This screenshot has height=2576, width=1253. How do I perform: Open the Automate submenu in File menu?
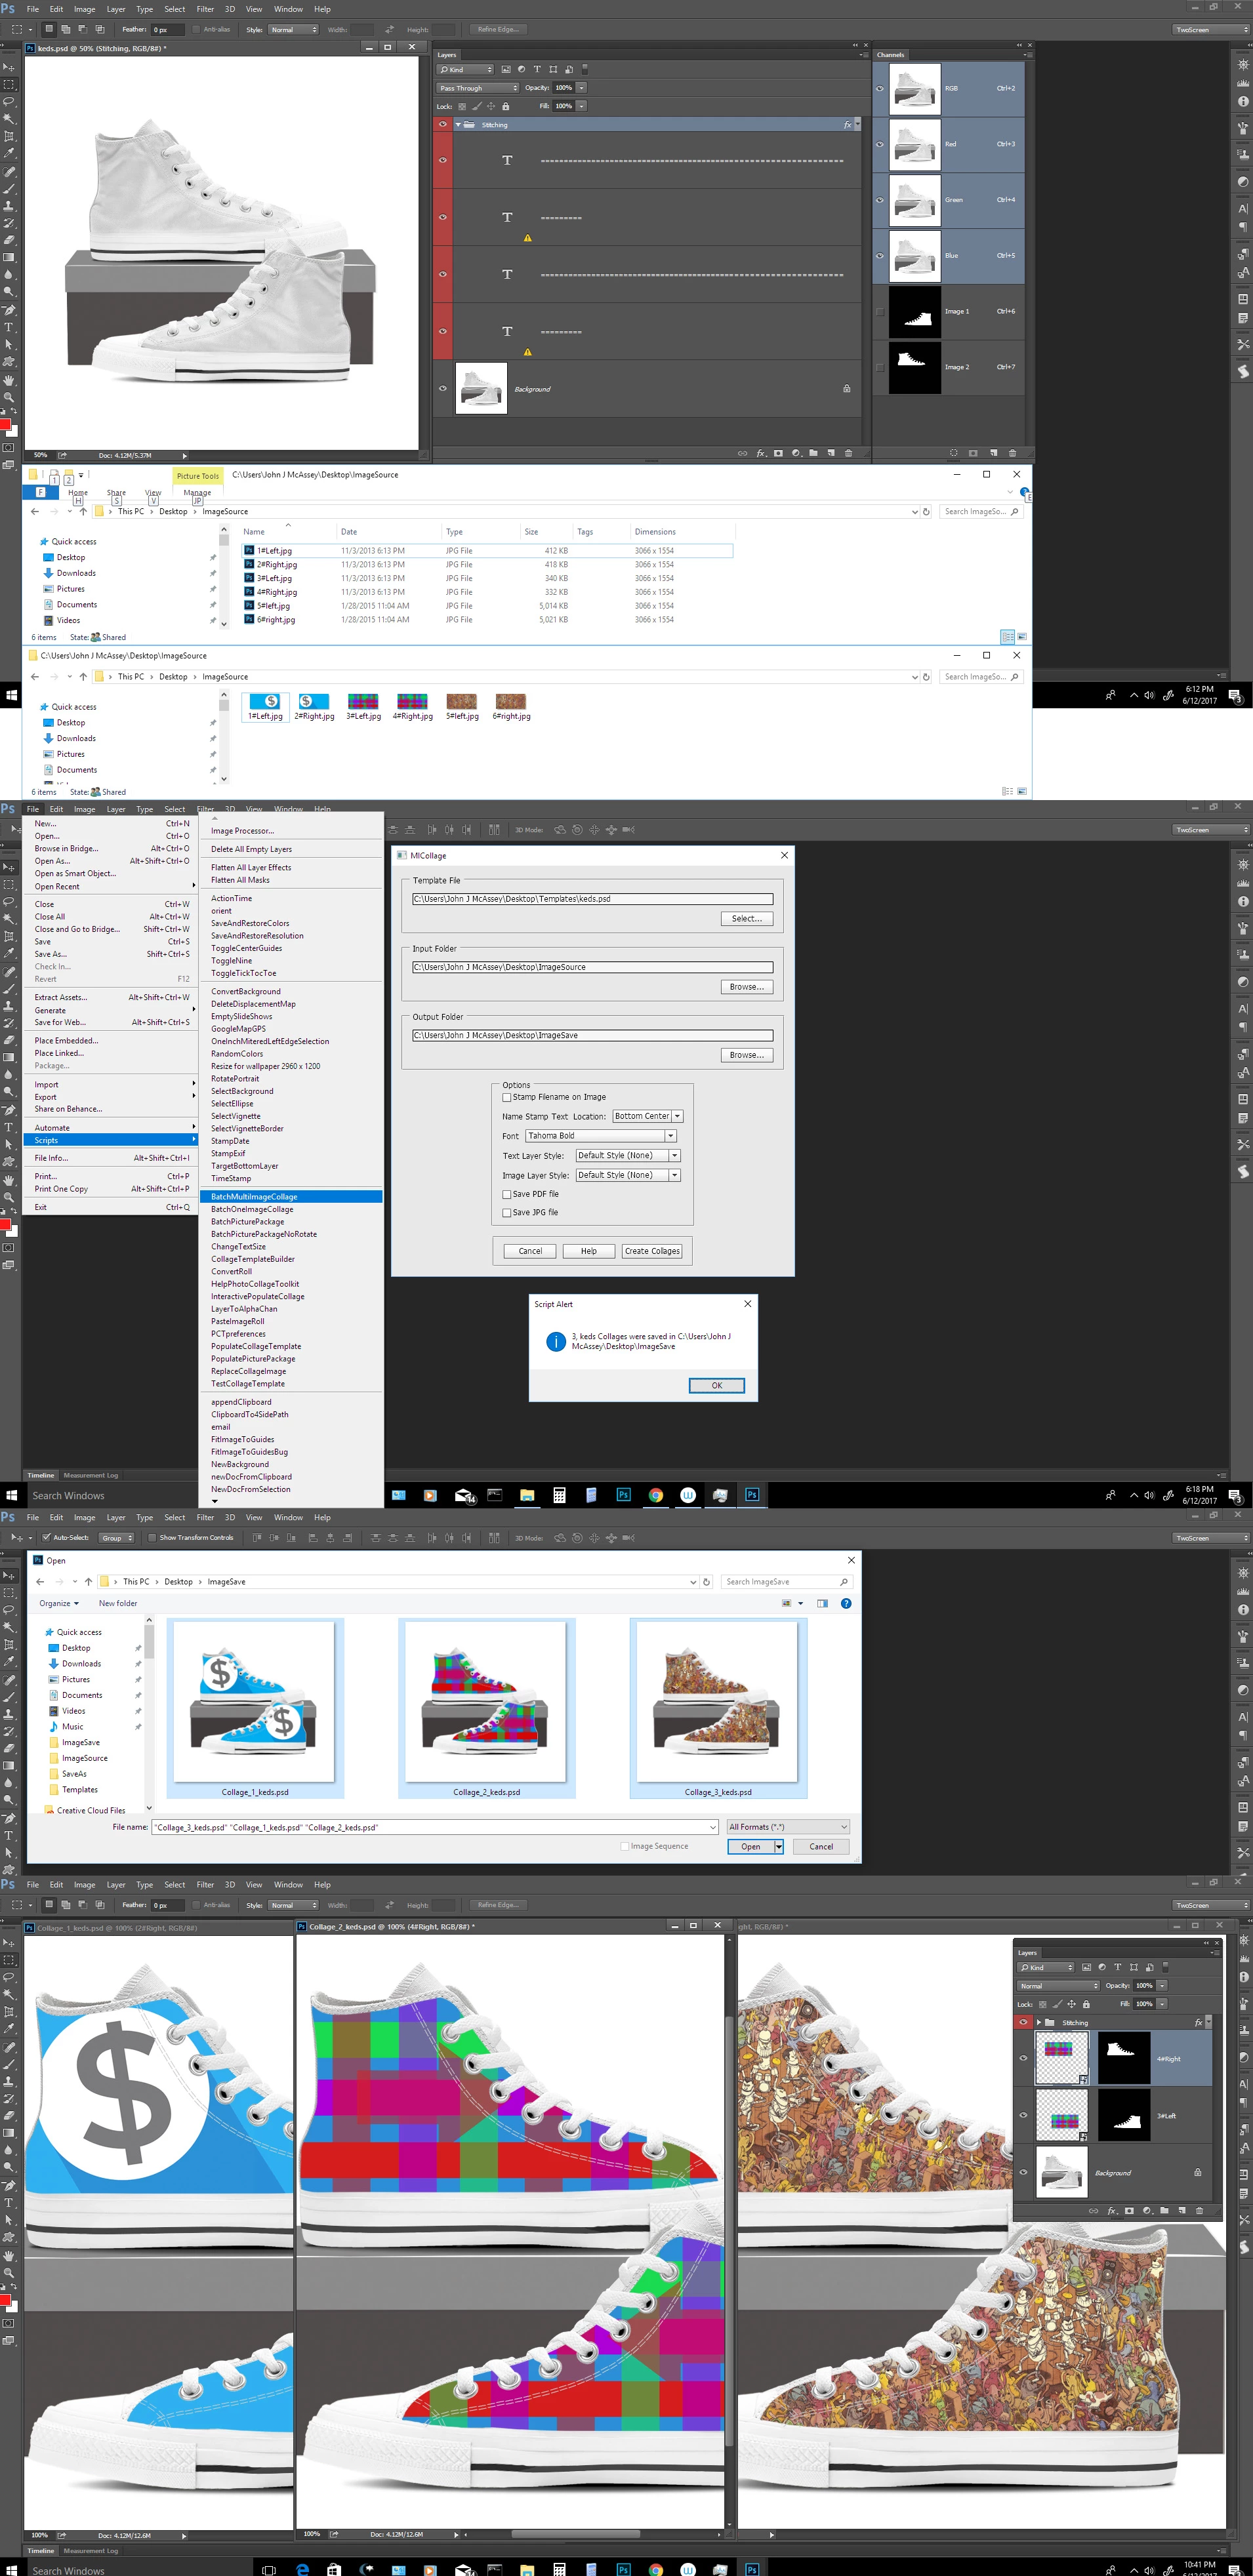point(110,1127)
